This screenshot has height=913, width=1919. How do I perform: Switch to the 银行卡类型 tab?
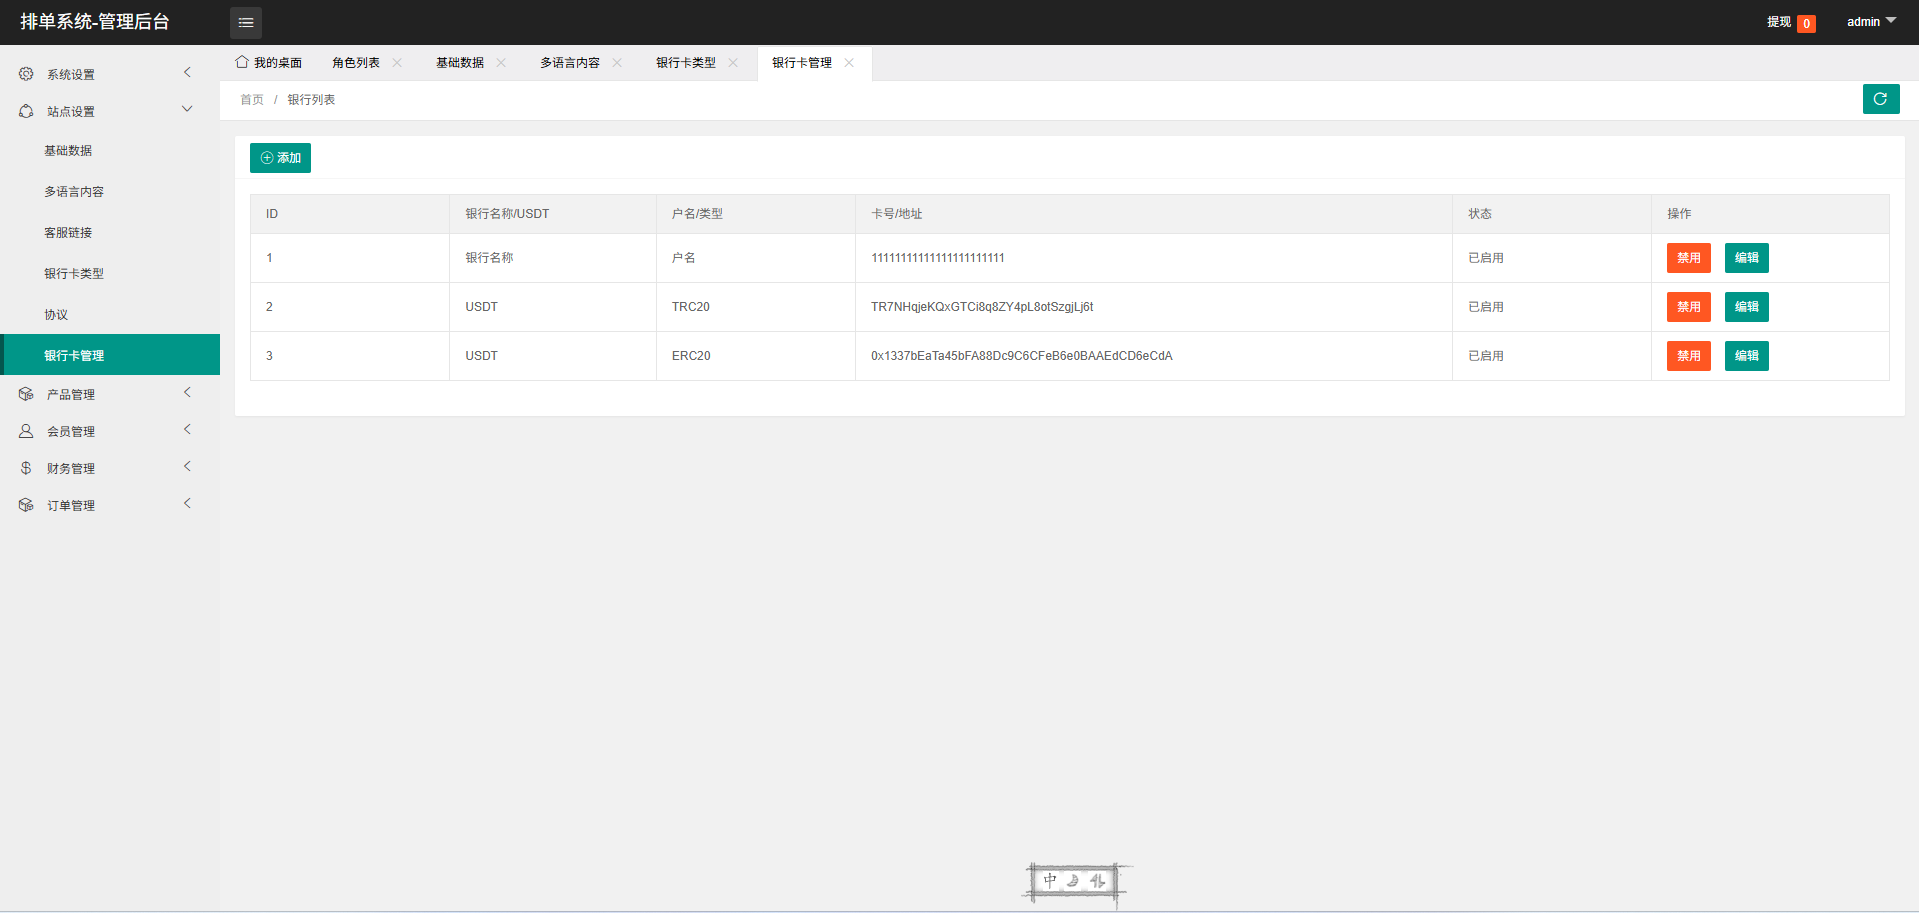(x=686, y=63)
